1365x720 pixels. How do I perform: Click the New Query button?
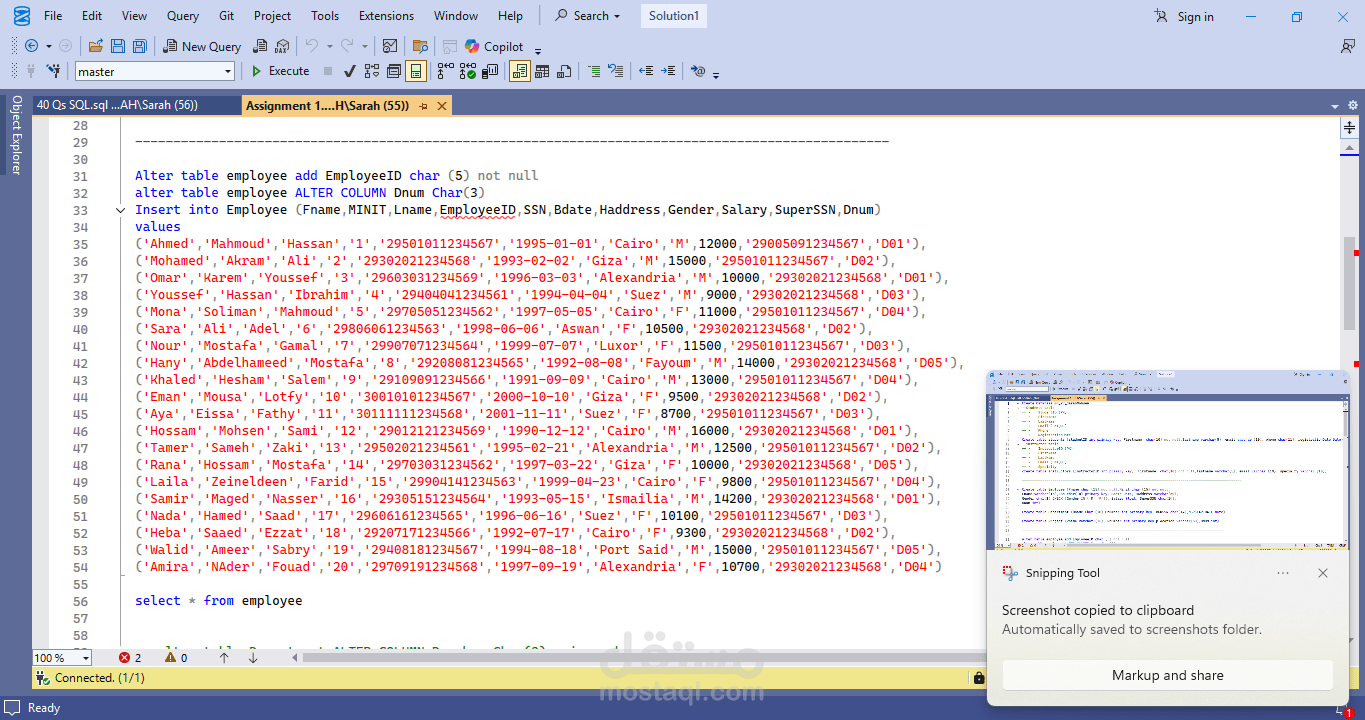202,46
